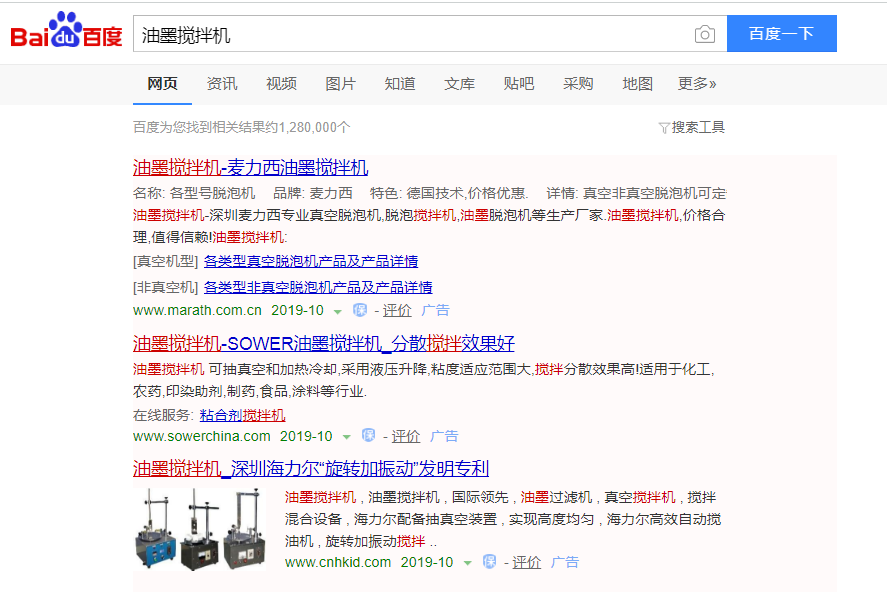Viewport: 887px width, 592px height.
Task: Open 搜索工具 options
Action: click(x=697, y=128)
